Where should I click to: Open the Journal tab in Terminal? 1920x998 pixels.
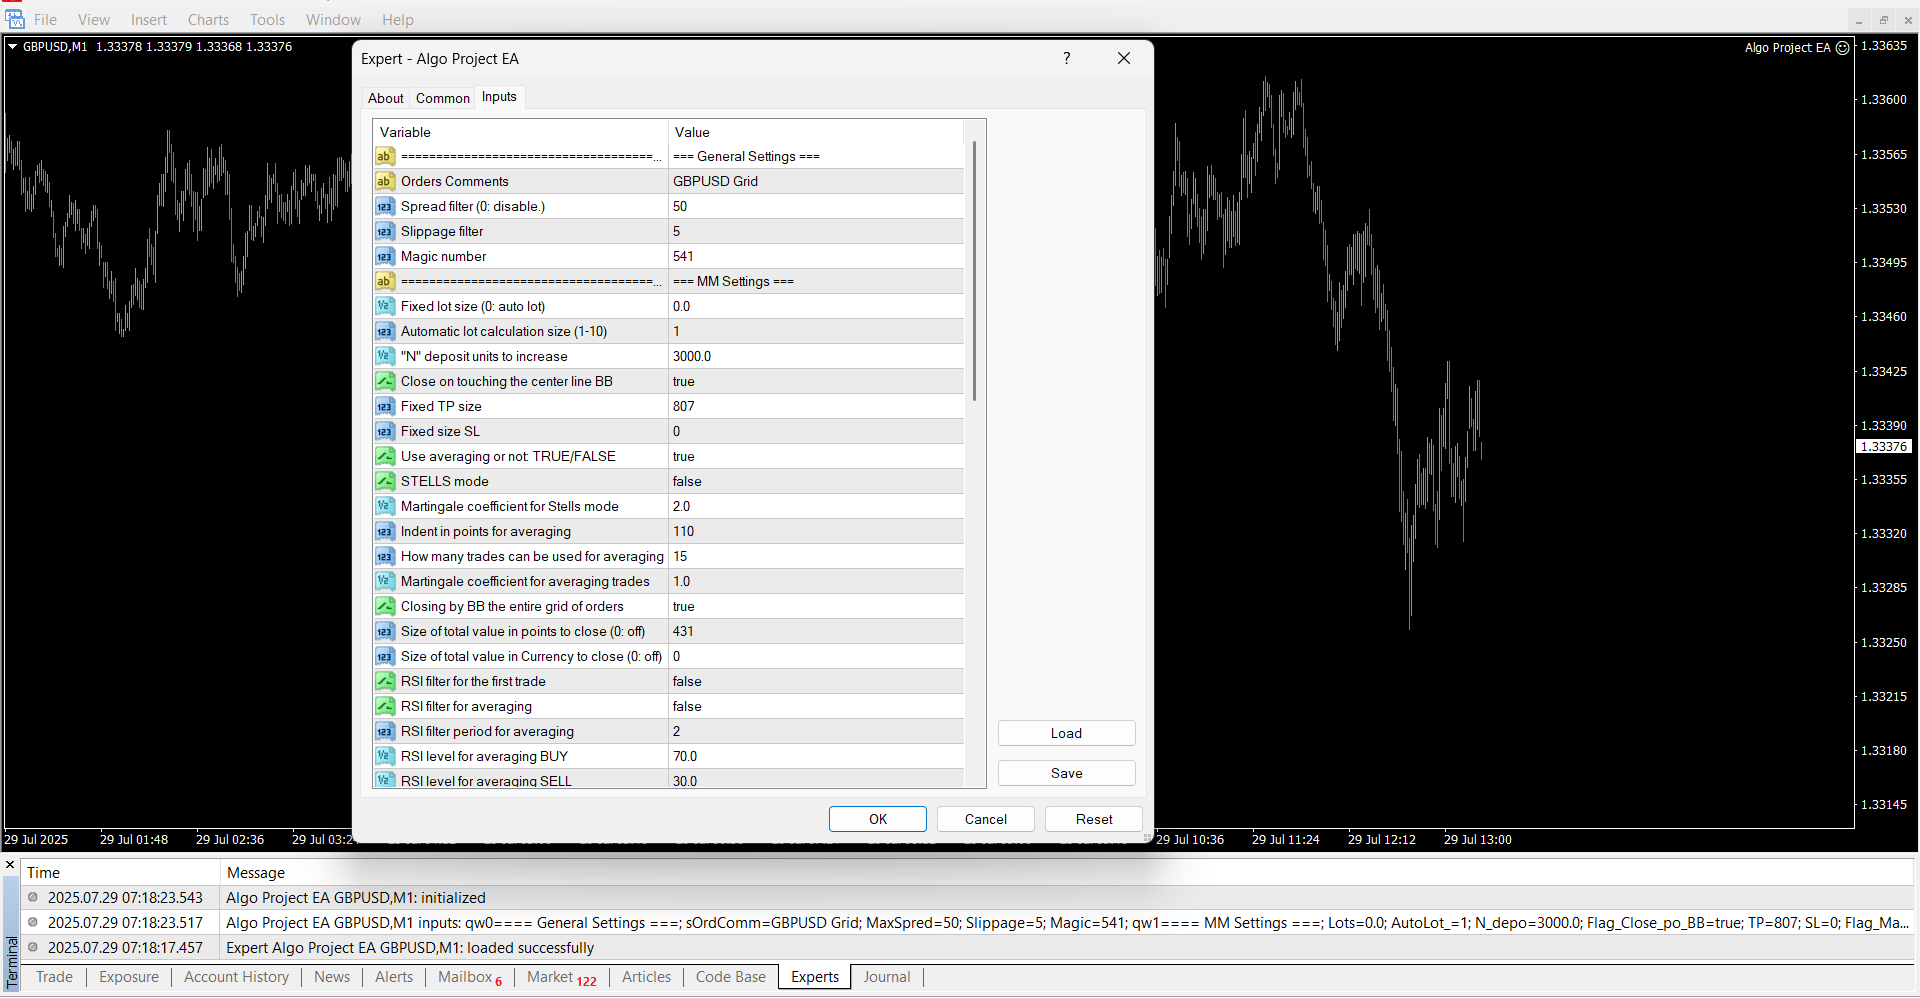[886, 977]
